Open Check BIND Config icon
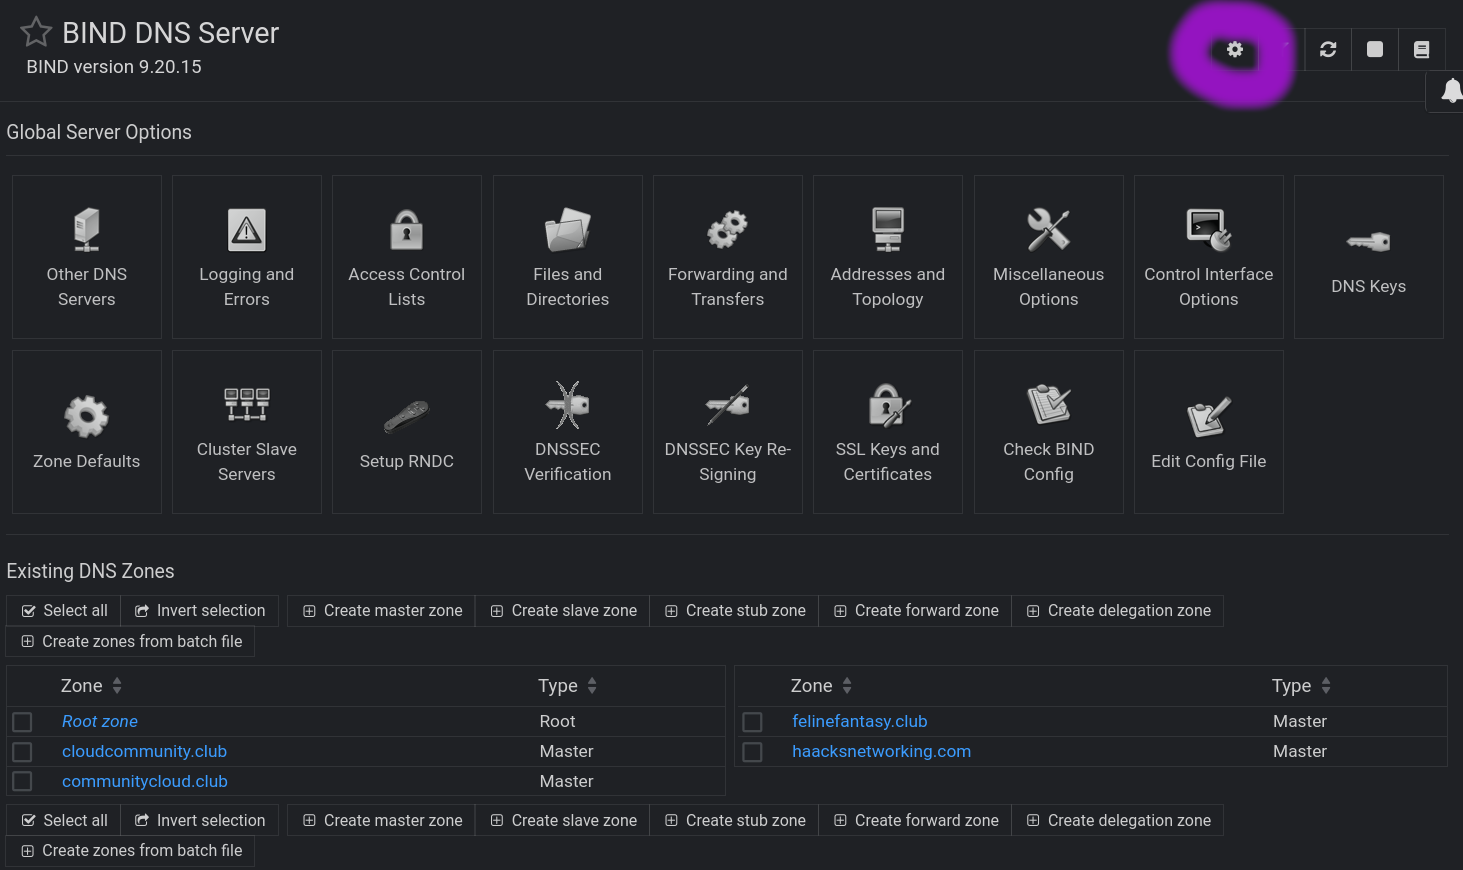1463x870 pixels. coord(1048,405)
